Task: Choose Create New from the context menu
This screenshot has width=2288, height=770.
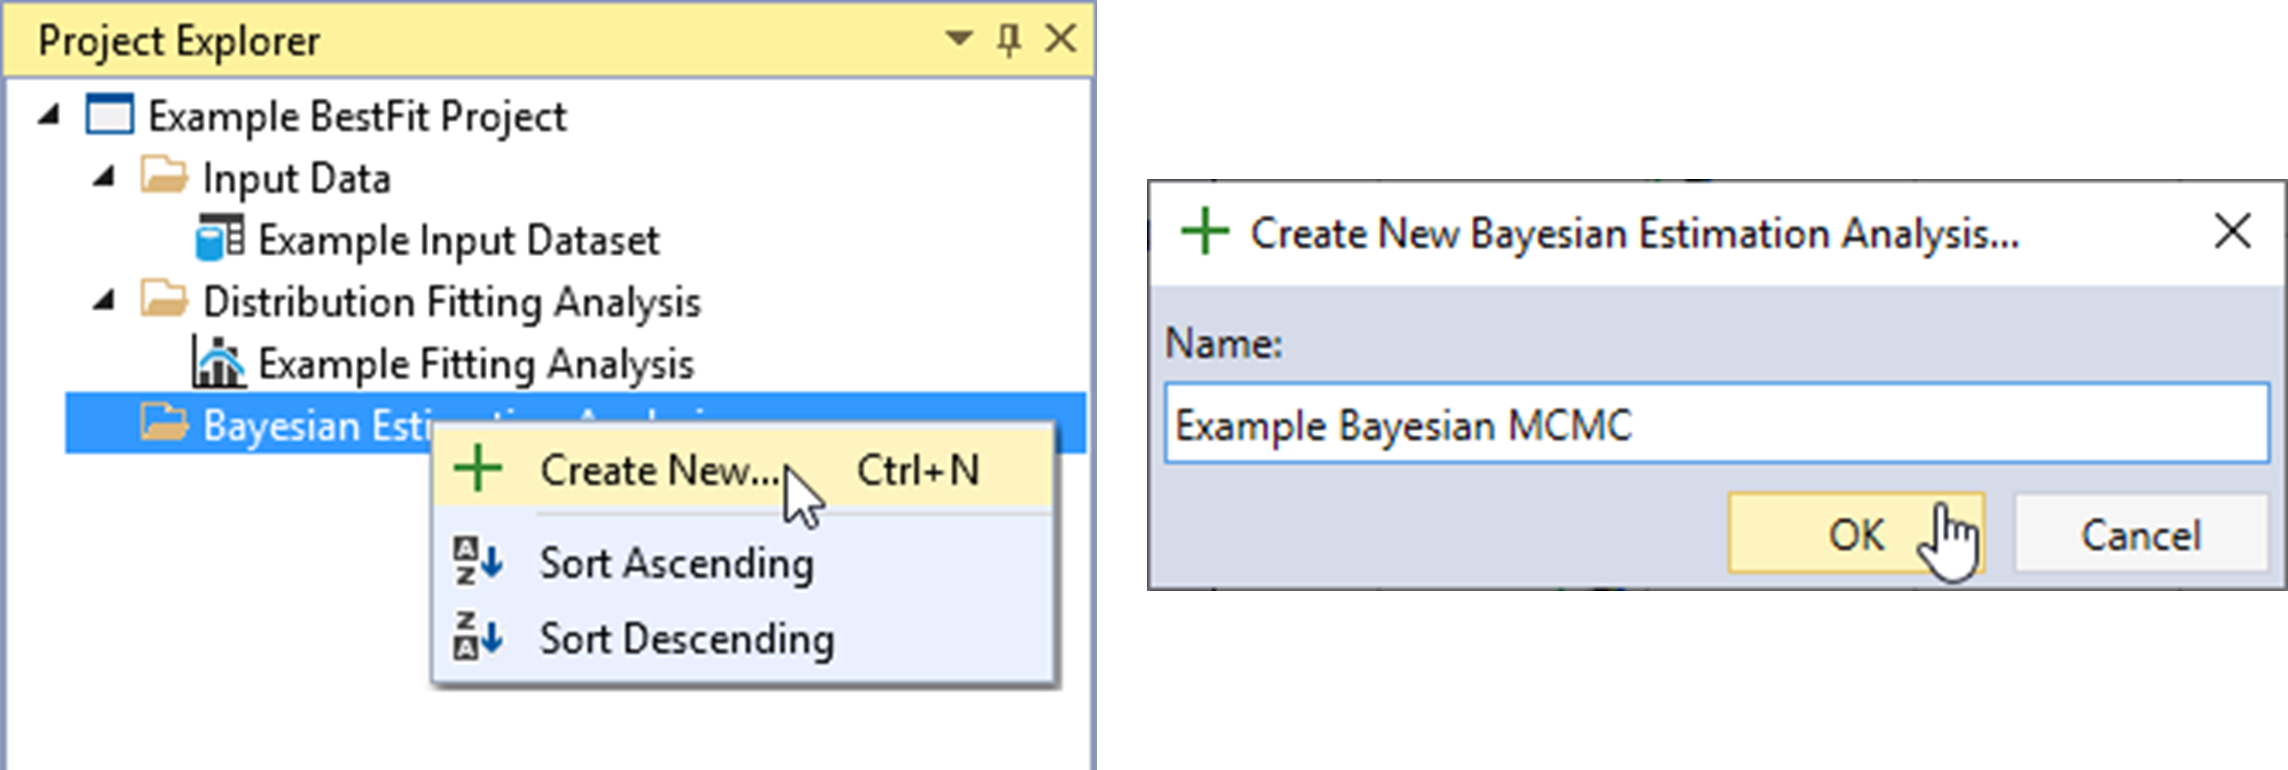Action: (x=660, y=468)
